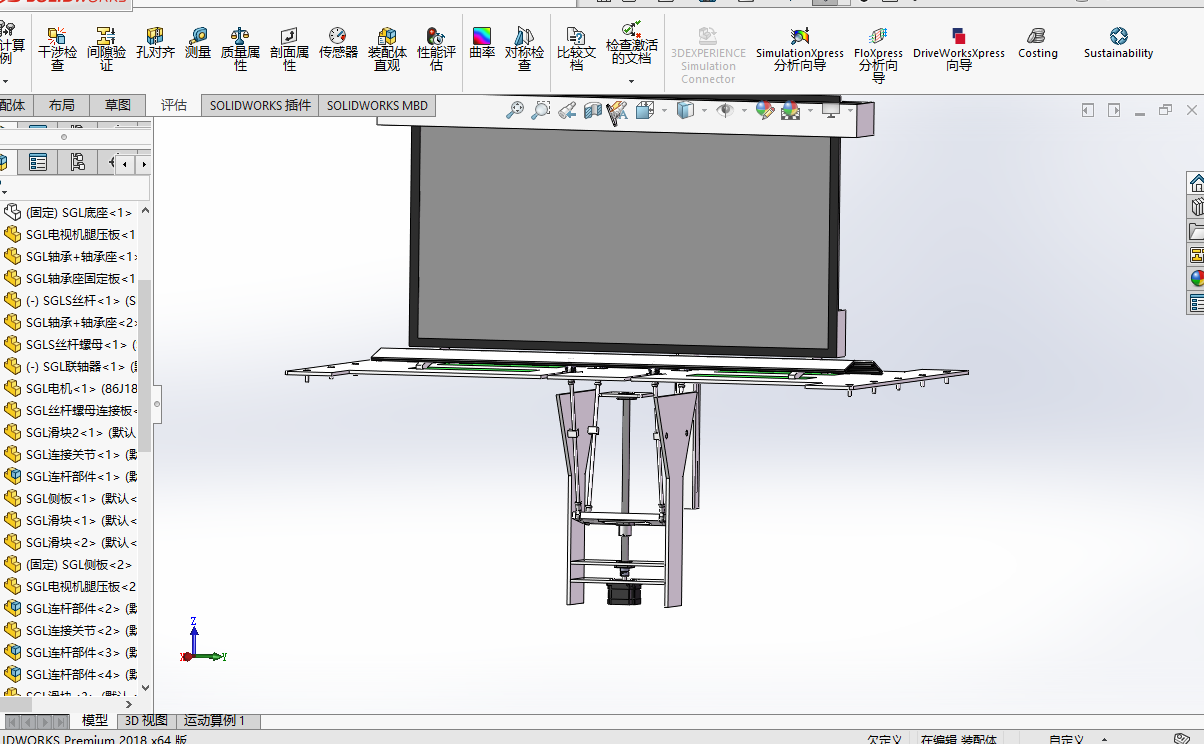Screen dimensions: 1204x744
Task: Select the 孔对齐 hole alignment tool
Action: (x=155, y=44)
